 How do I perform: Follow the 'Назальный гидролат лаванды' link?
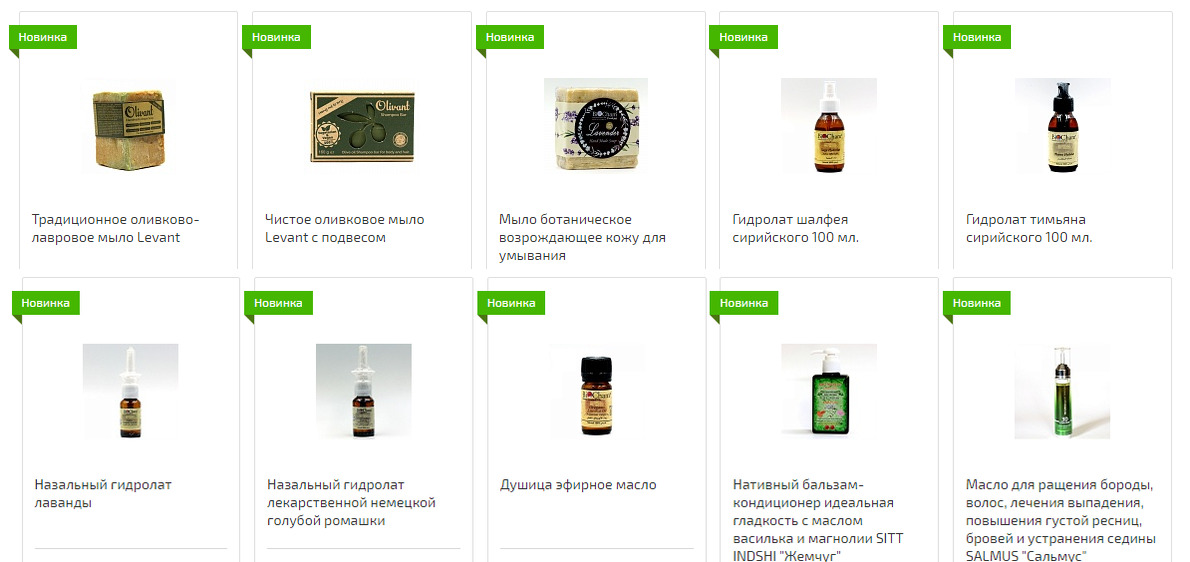click(x=103, y=493)
